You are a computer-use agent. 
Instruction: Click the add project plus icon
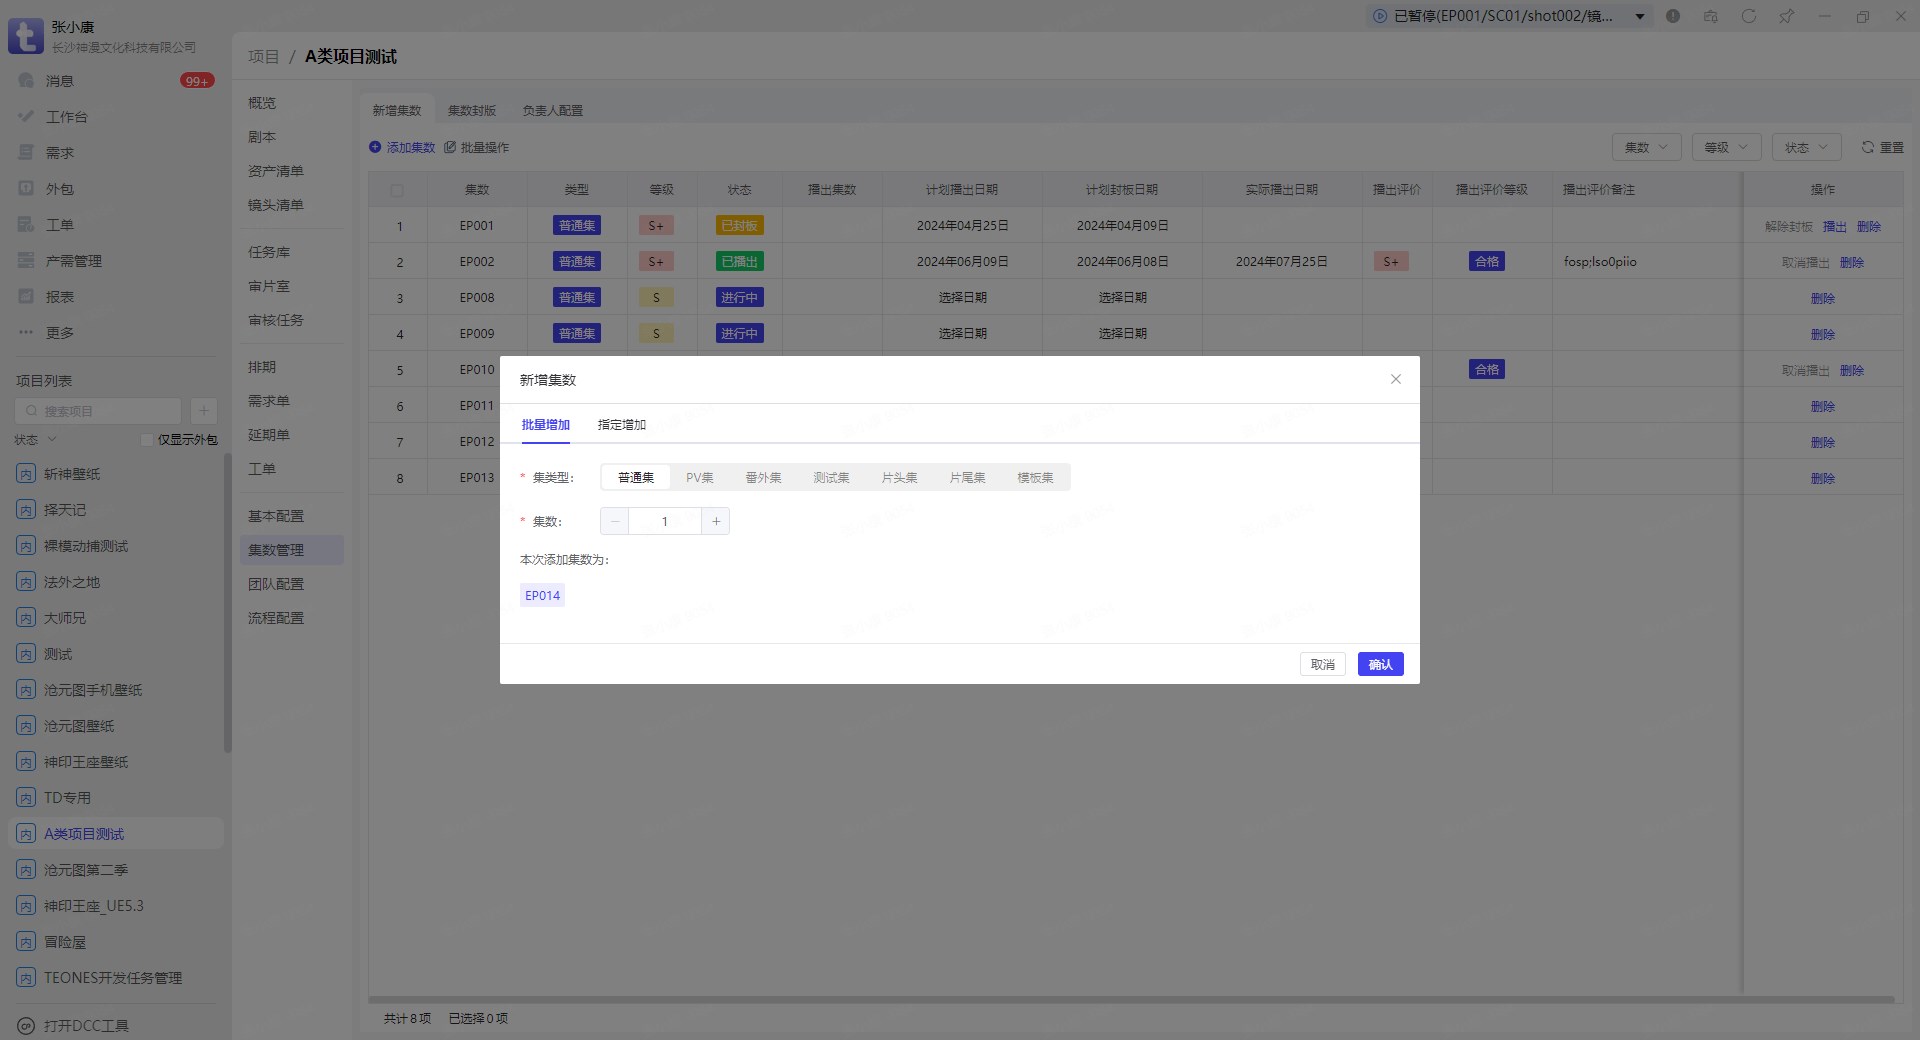203,411
